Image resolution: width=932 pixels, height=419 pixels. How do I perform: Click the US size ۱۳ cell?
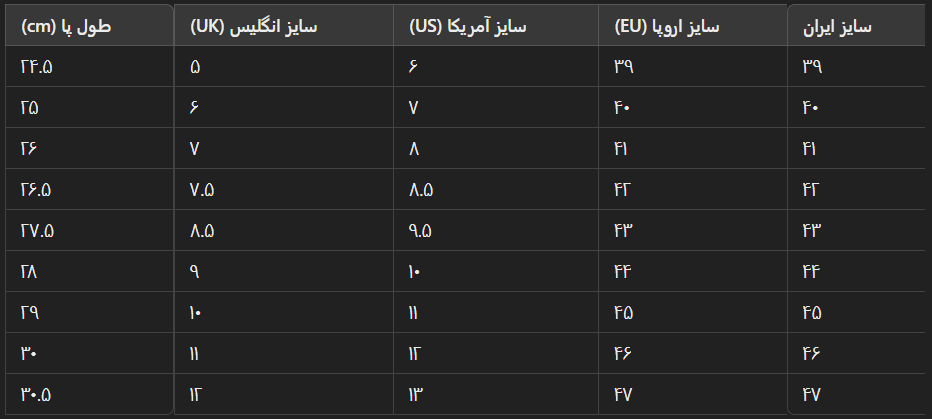[496, 394]
